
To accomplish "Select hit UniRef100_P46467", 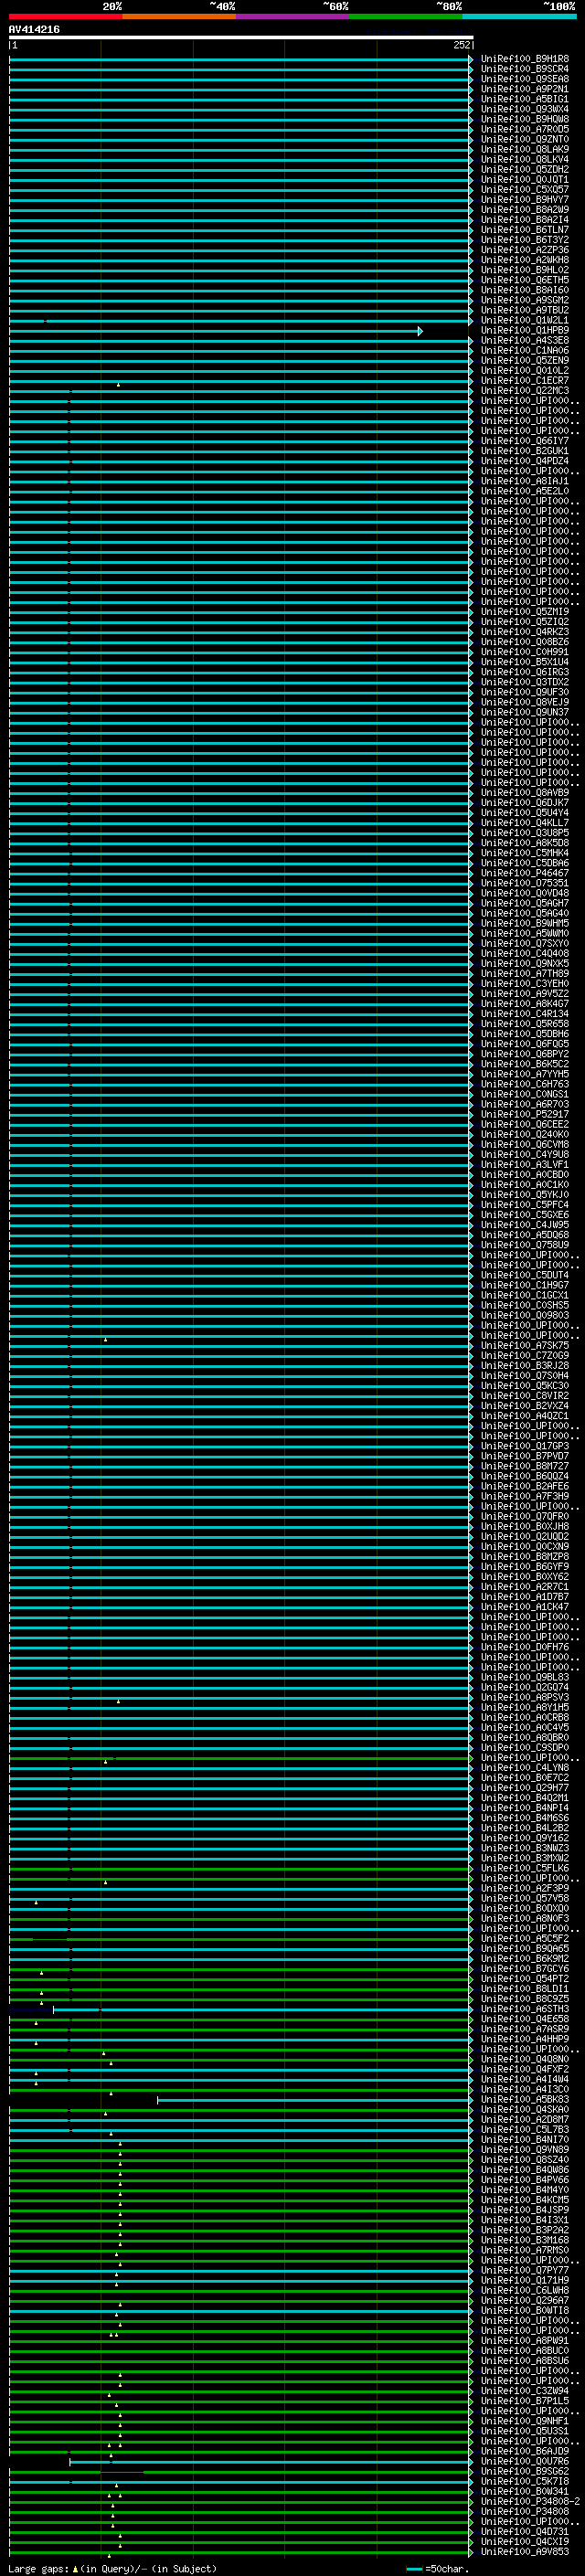I will (x=525, y=873).
